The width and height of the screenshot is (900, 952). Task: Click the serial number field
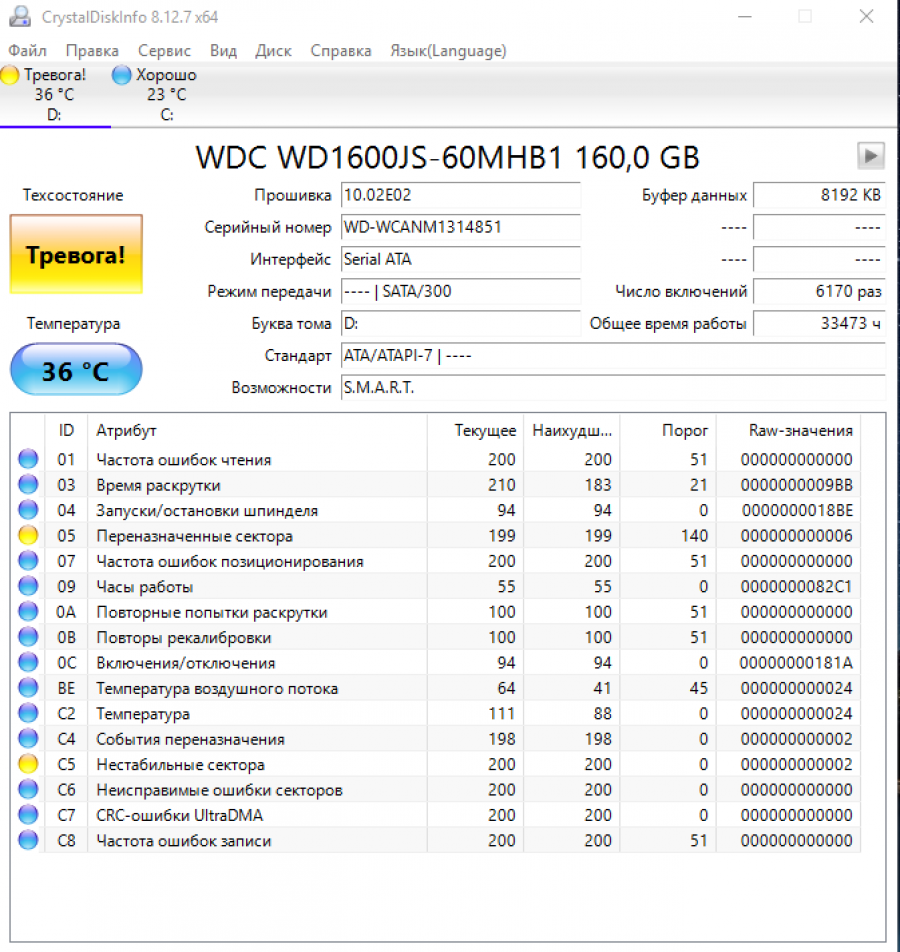pos(460,227)
